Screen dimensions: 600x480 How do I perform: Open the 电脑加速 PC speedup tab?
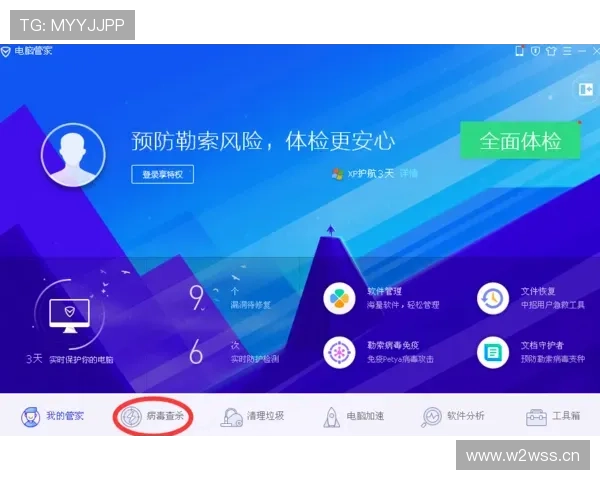click(x=353, y=417)
